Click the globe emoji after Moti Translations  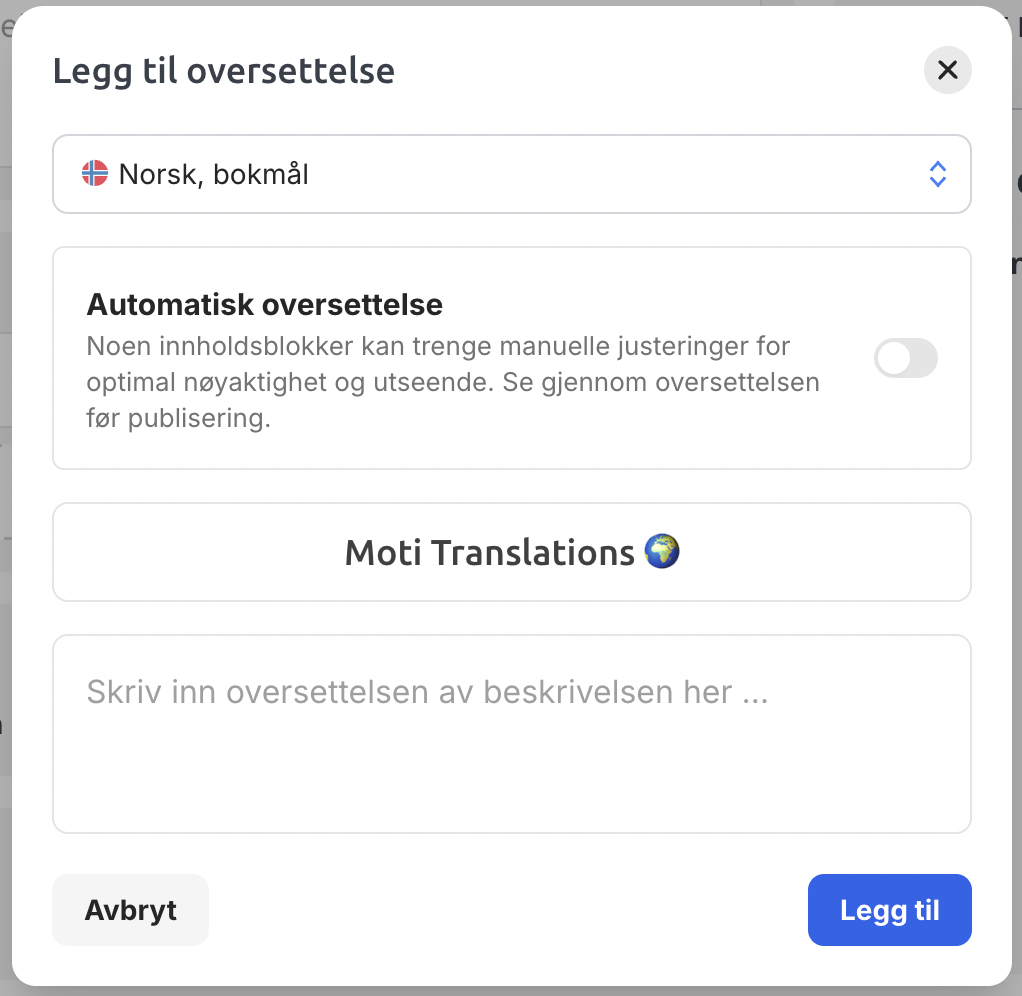coord(662,551)
